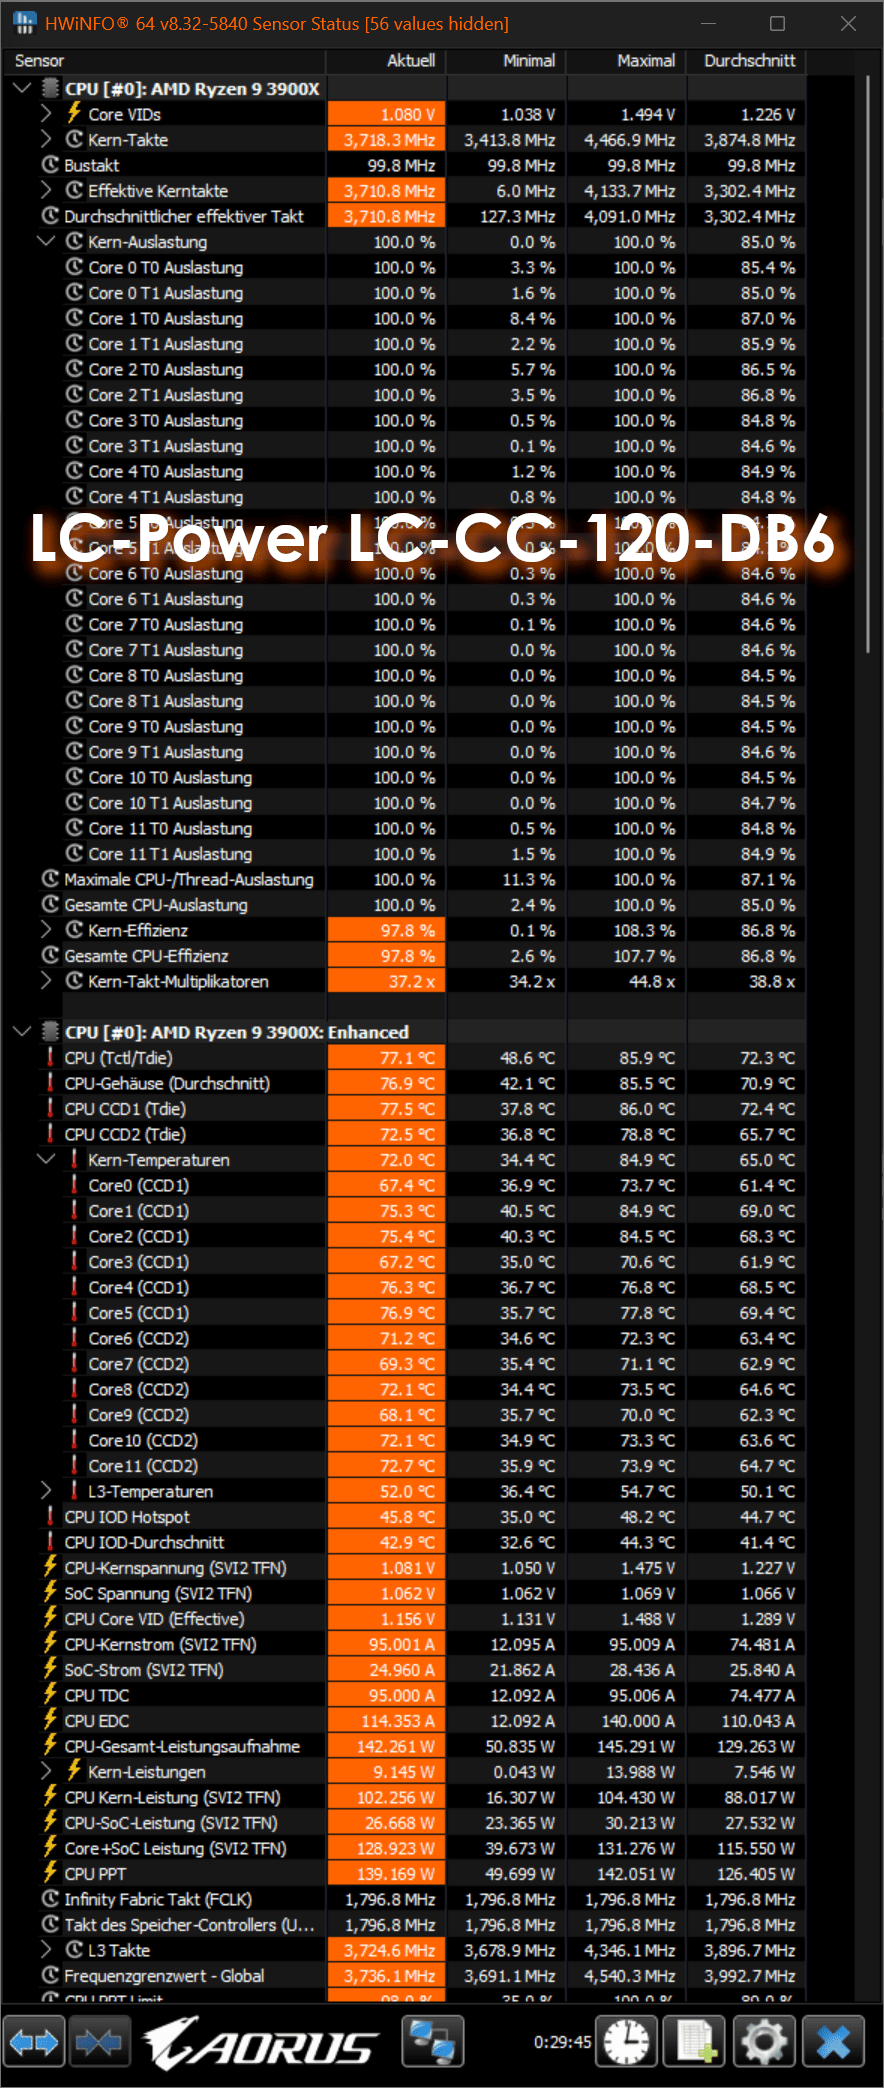Expand the L3 Takte row

click(x=46, y=1950)
